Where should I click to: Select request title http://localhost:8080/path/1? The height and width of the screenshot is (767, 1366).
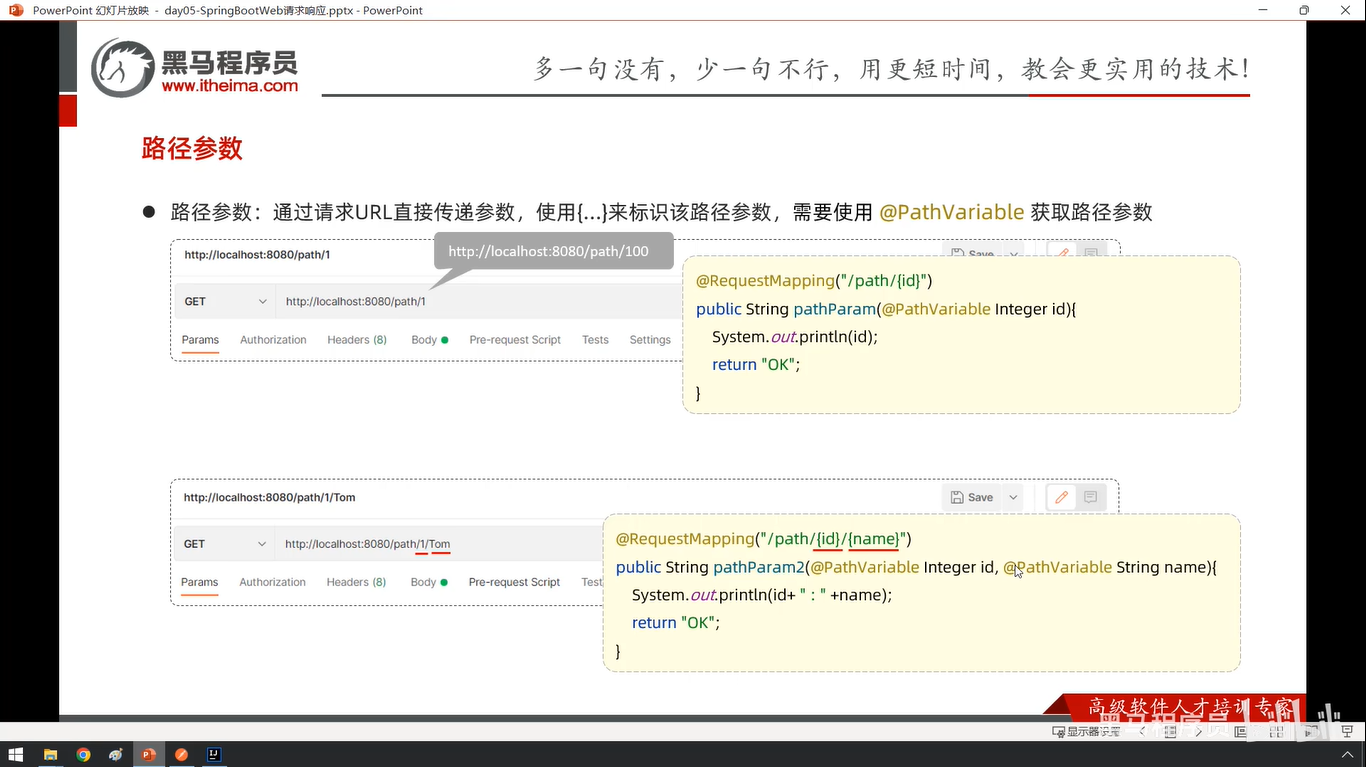(x=257, y=255)
